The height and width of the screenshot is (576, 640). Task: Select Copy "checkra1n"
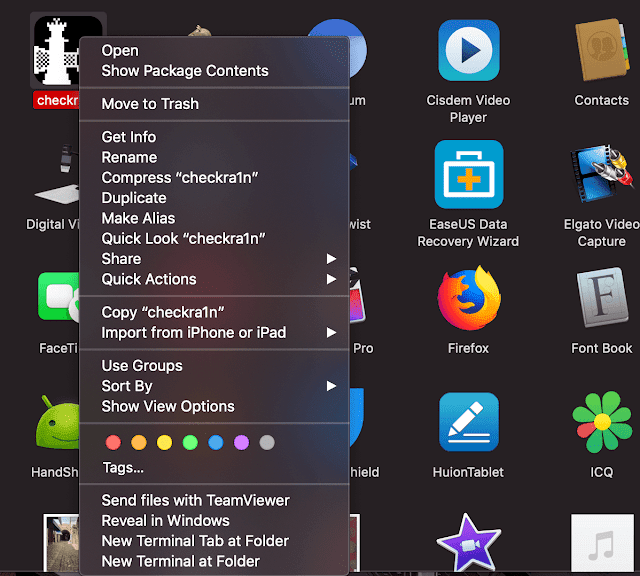(214, 313)
